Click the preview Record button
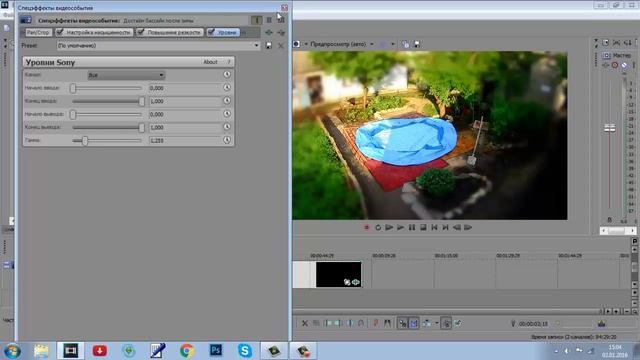This screenshot has width=640, height=360. [x=367, y=227]
